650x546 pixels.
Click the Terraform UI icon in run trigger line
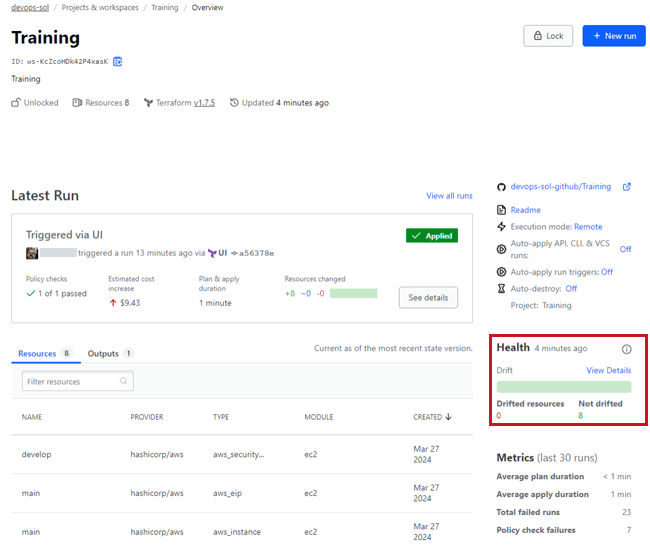click(212, 253)
